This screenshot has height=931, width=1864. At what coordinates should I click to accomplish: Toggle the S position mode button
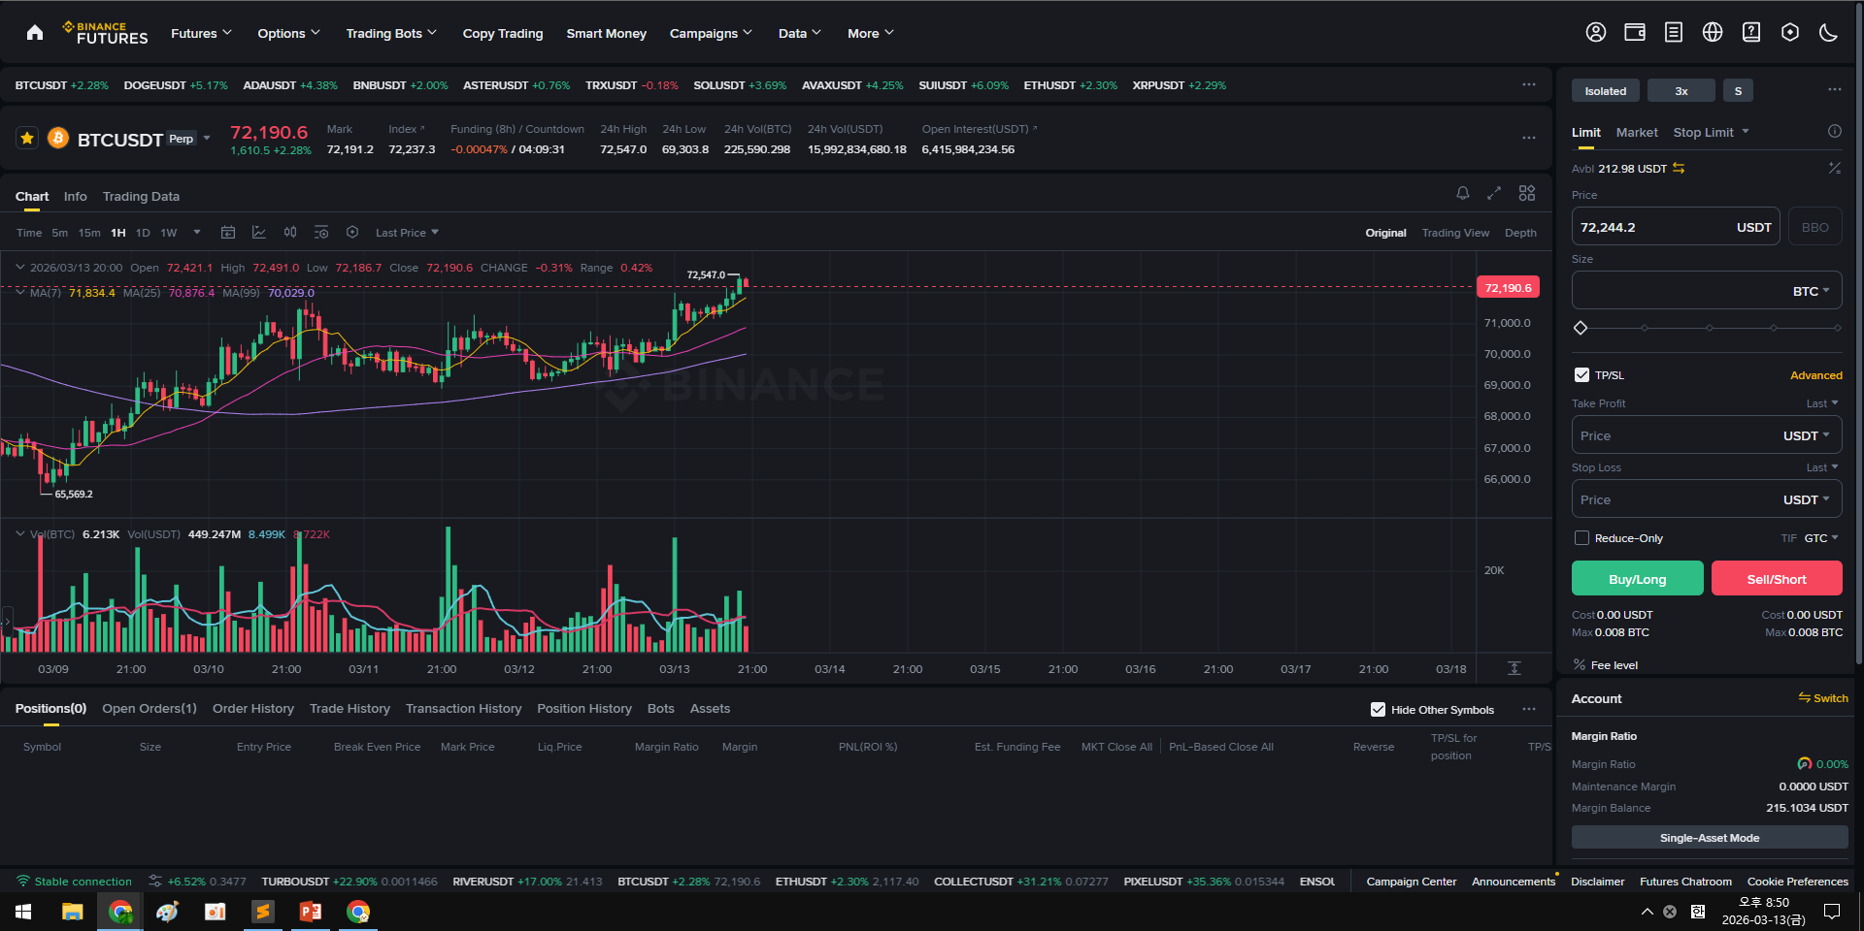(1738, 91)
